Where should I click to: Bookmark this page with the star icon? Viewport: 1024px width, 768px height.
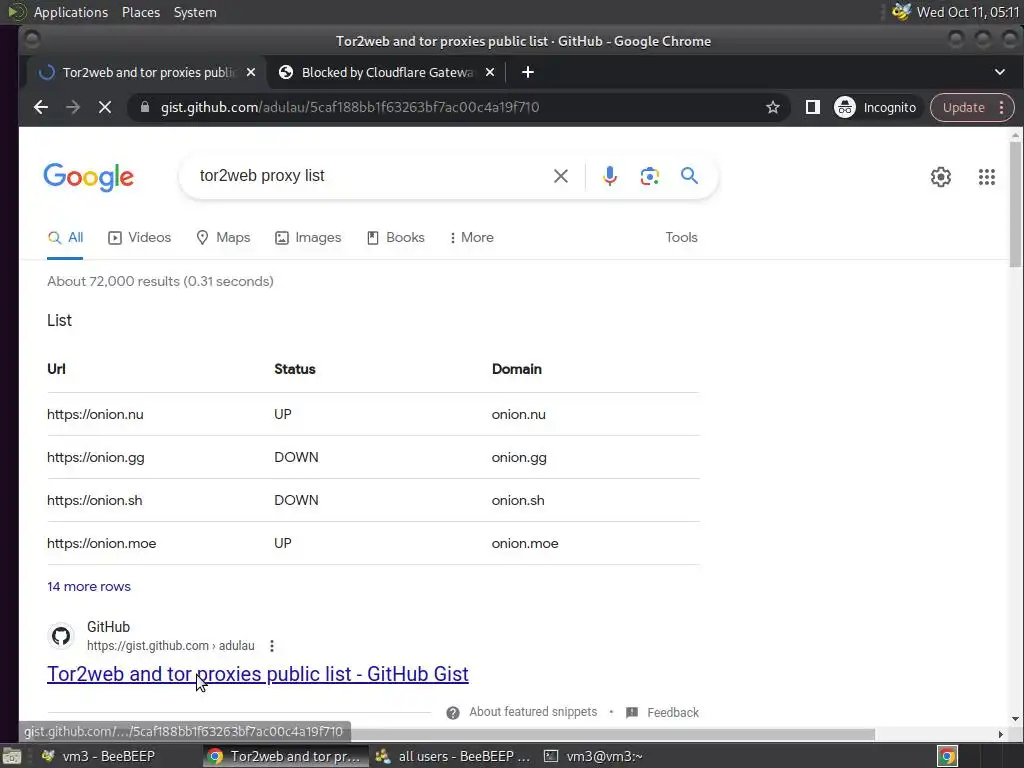tap(773, 107)
